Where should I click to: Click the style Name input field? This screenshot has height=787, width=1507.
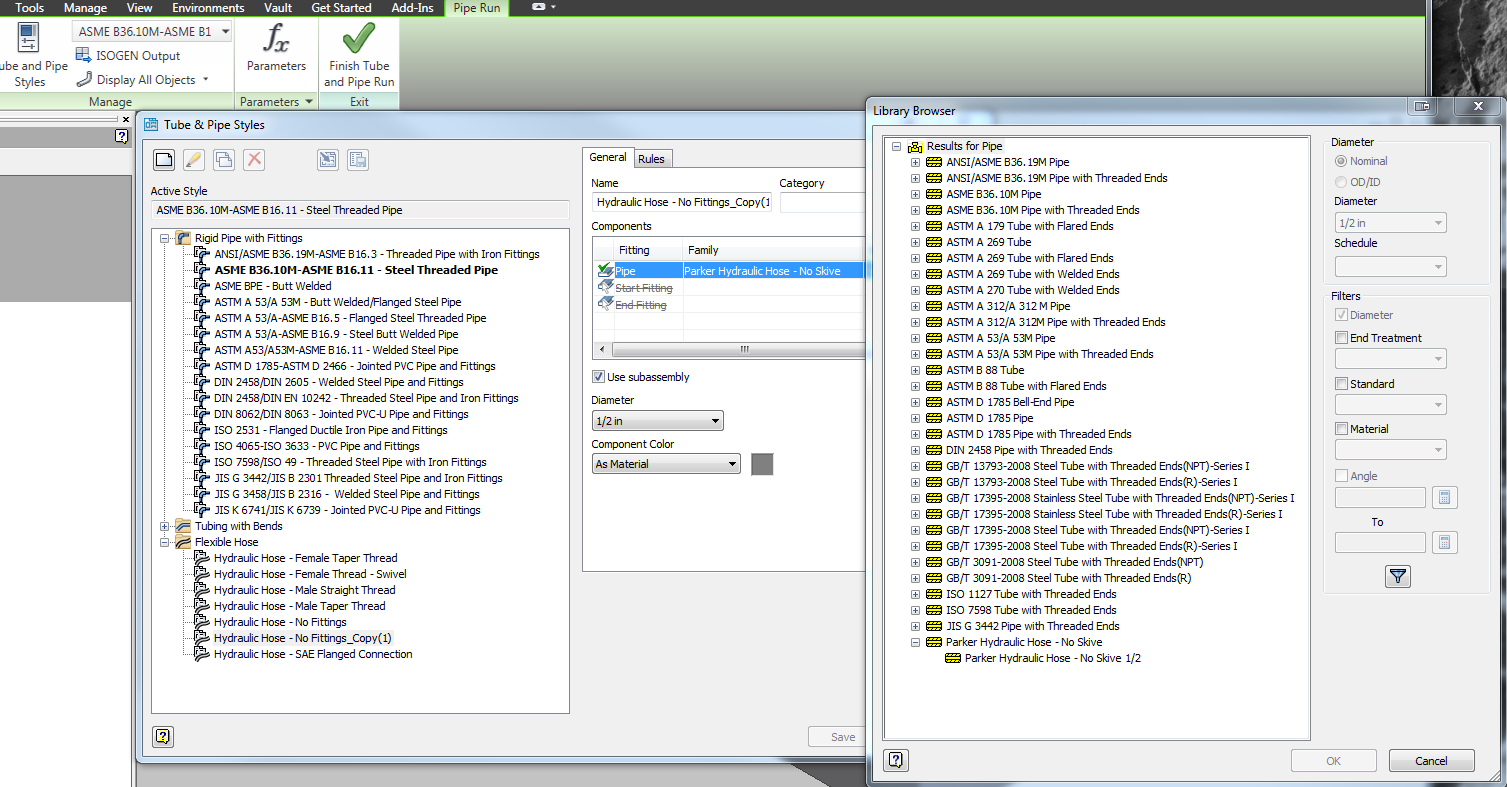[681, 202]
